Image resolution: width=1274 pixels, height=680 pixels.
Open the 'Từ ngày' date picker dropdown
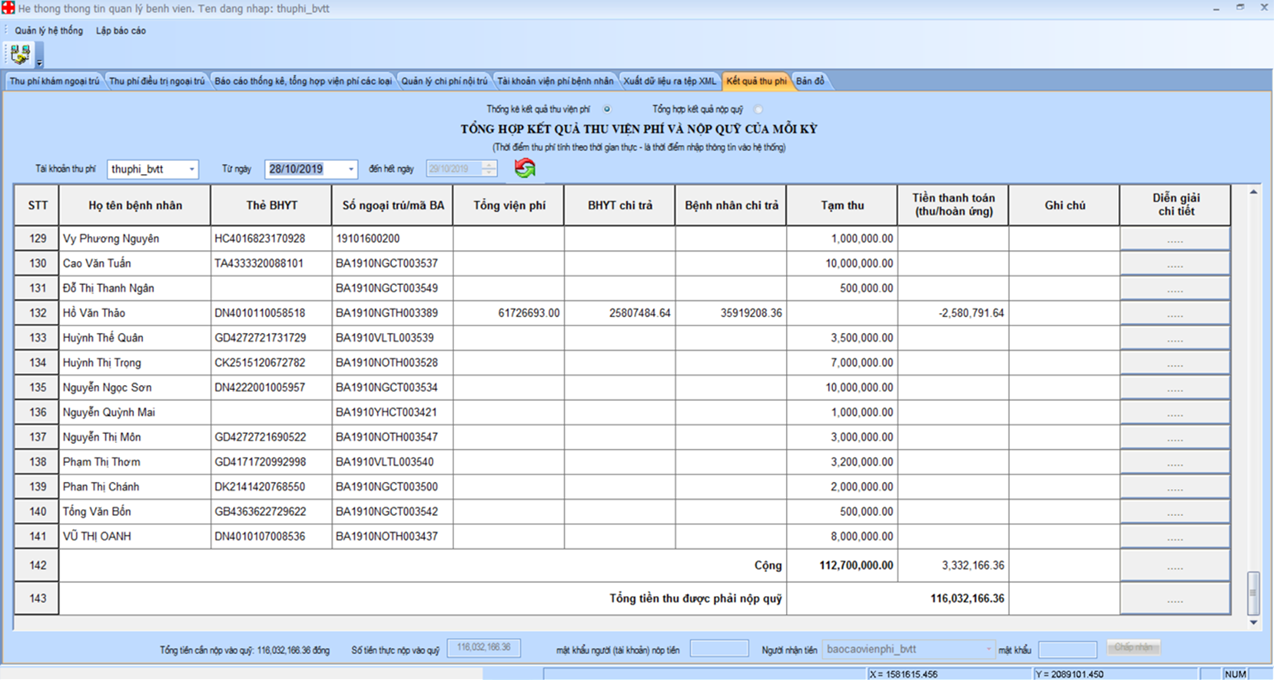[x=350, y=169]
